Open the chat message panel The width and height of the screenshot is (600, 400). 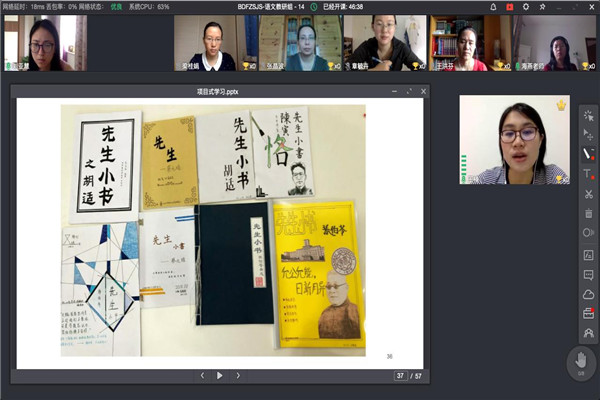point(589,274)
